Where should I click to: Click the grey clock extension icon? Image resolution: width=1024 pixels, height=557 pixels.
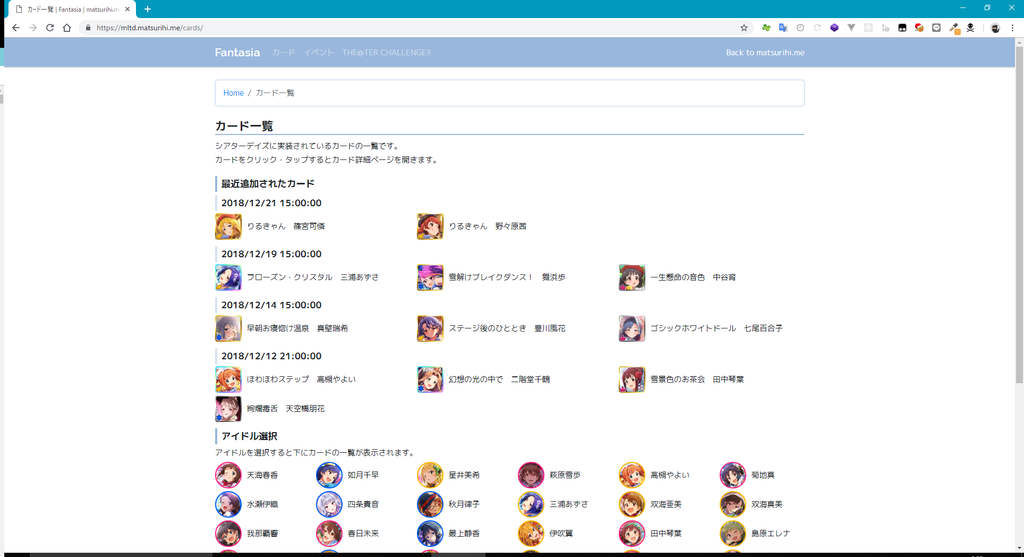pyautogui.click(x=800, y=28)
